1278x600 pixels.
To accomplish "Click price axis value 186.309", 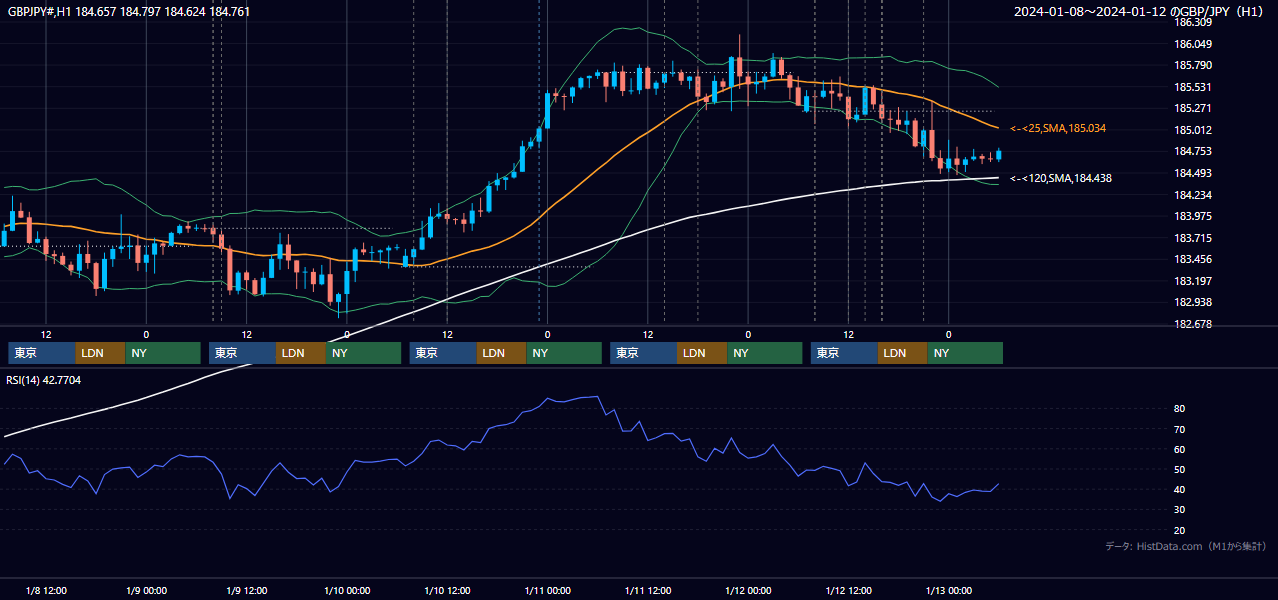I will (x=1192, y=22).
